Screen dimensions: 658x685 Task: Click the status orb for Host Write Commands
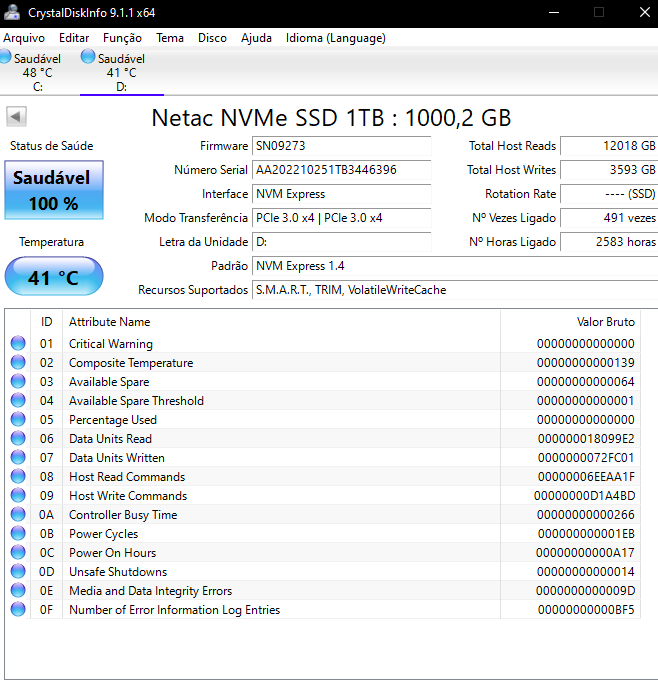coord(18,495)
